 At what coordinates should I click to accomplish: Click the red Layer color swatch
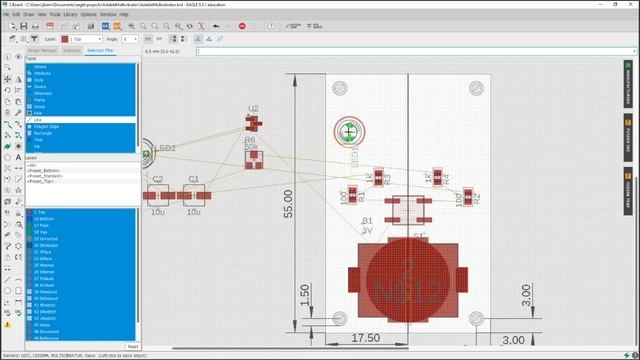(64, 39)
